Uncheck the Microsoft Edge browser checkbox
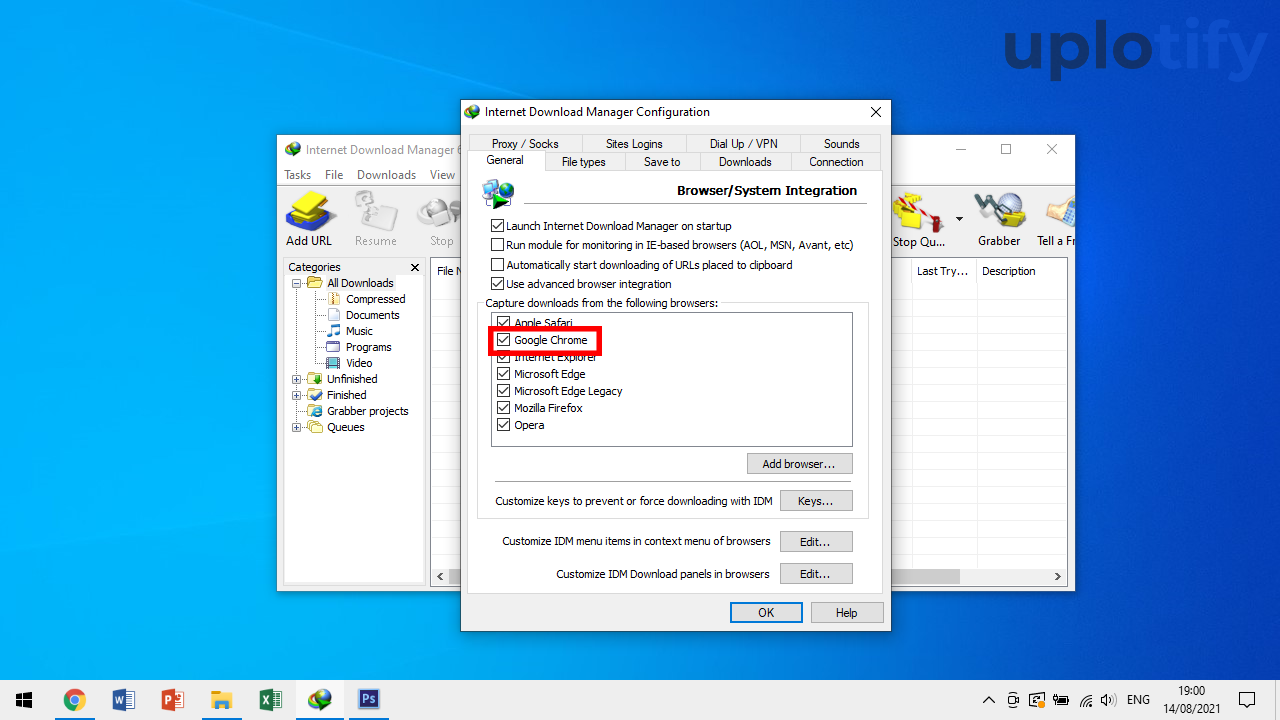This screenshot has height=720, width=1280. coord(504,374)
